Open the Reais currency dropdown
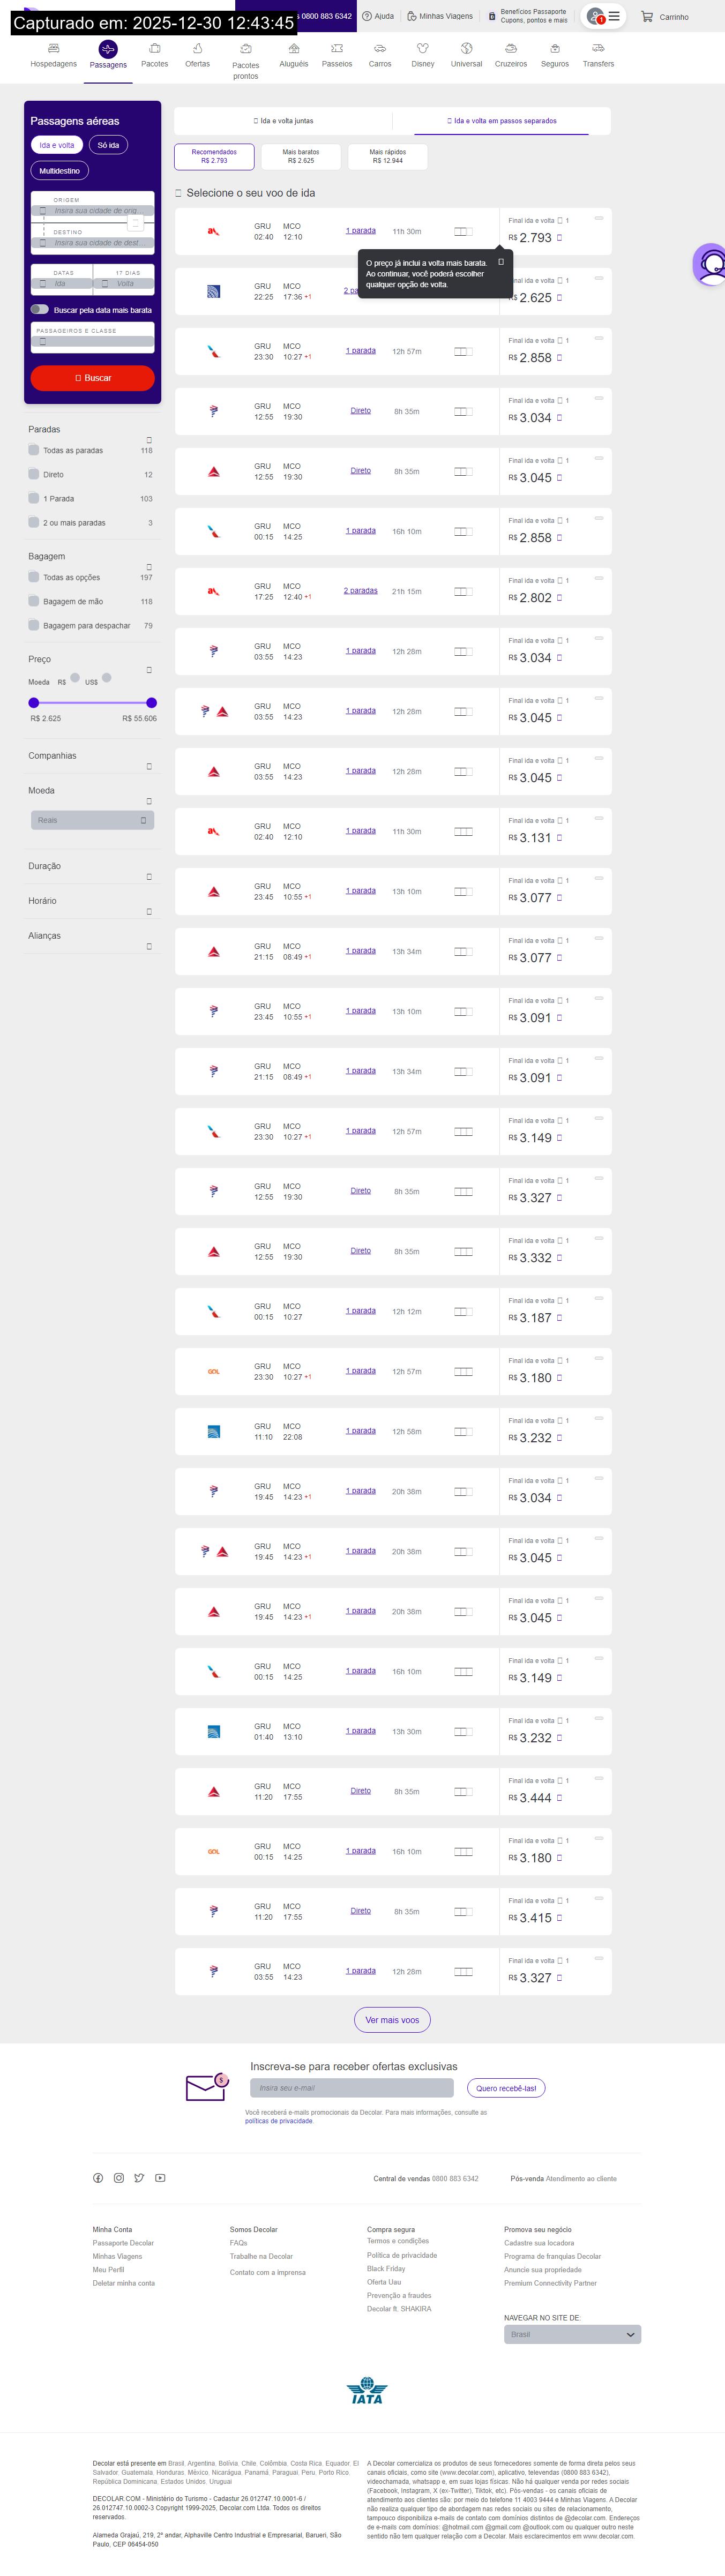The height and width of the screenshot is (2576, 725). coord(92,820)
